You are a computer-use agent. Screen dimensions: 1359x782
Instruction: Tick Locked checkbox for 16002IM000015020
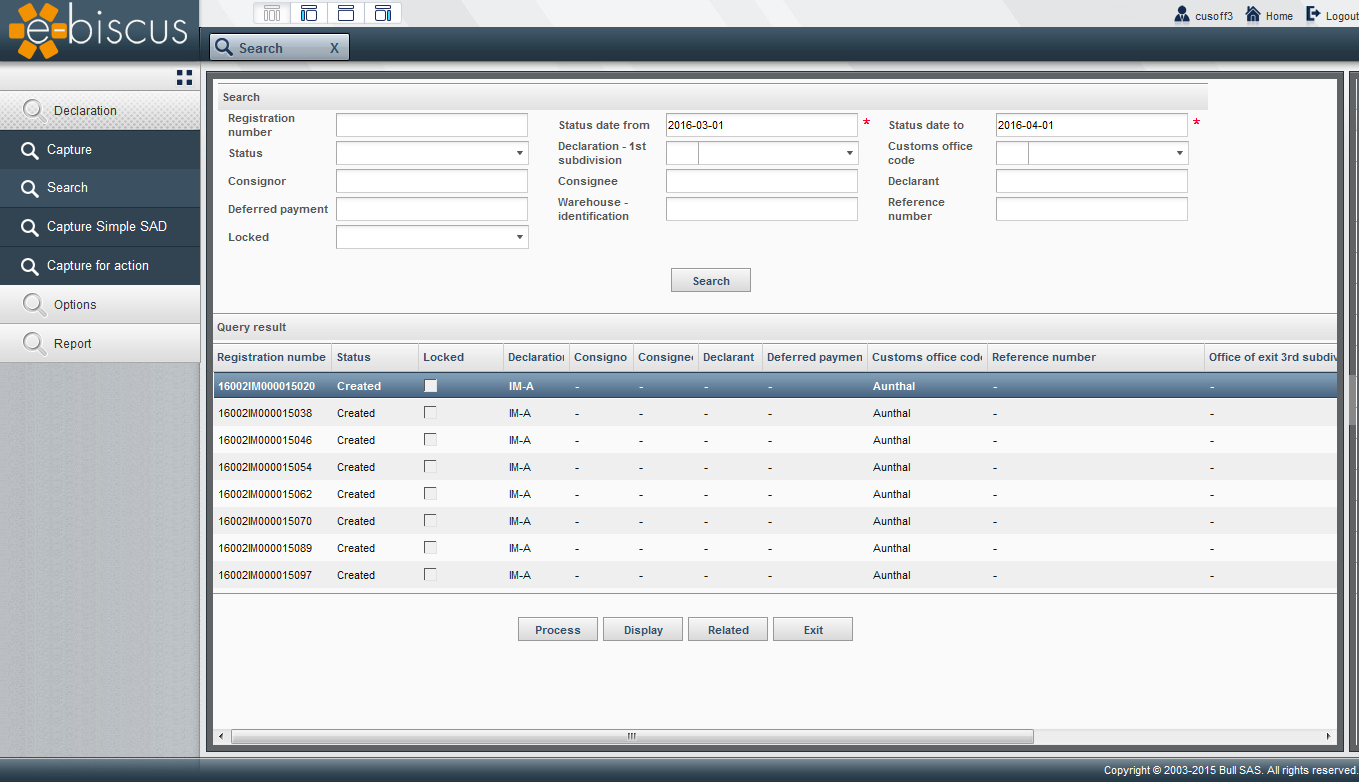(x=431, y=386)
